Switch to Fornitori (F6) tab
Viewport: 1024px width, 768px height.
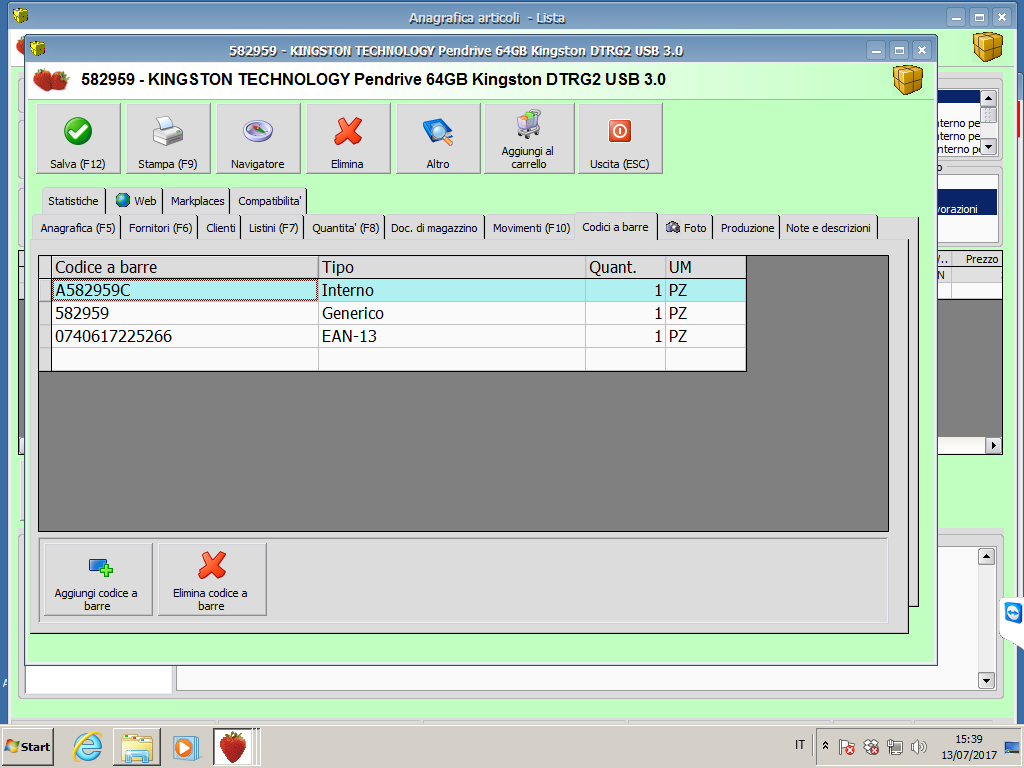(161, 228)
